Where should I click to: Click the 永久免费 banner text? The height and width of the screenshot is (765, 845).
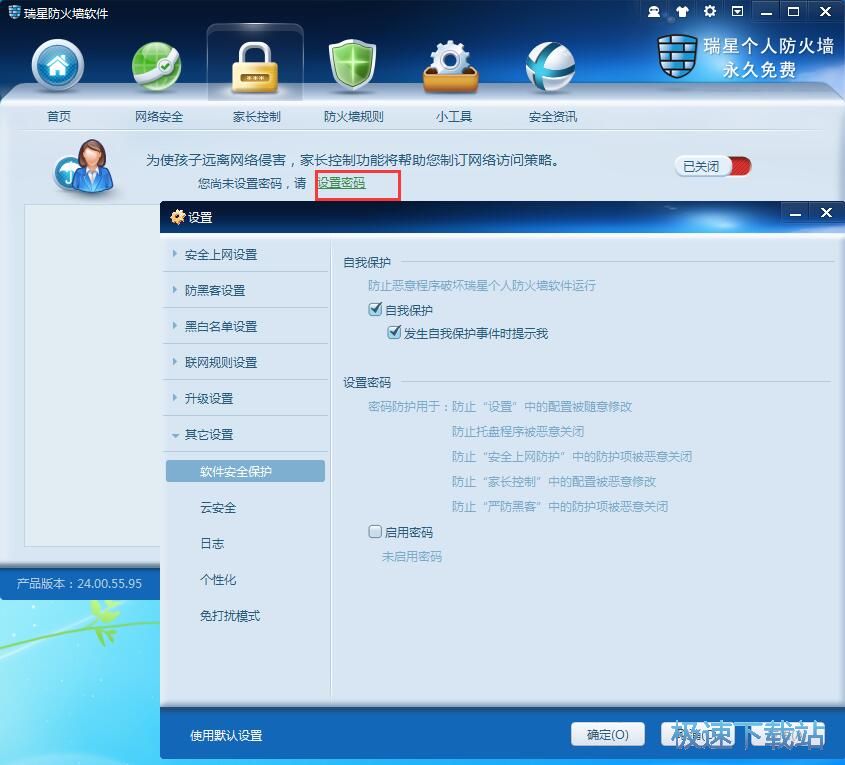click(759, 70)
